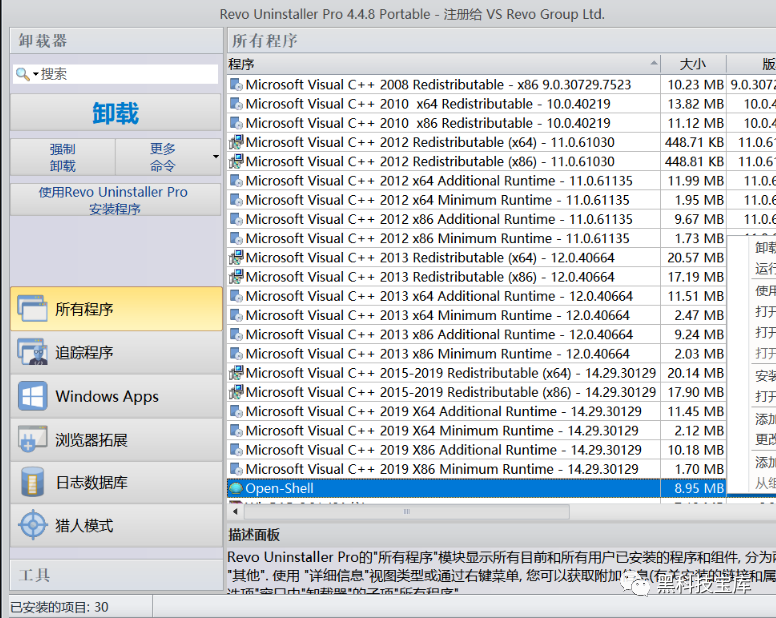Click the All Programs sidebar icon
Screen dimensions: 776x618
coord(32,309)
